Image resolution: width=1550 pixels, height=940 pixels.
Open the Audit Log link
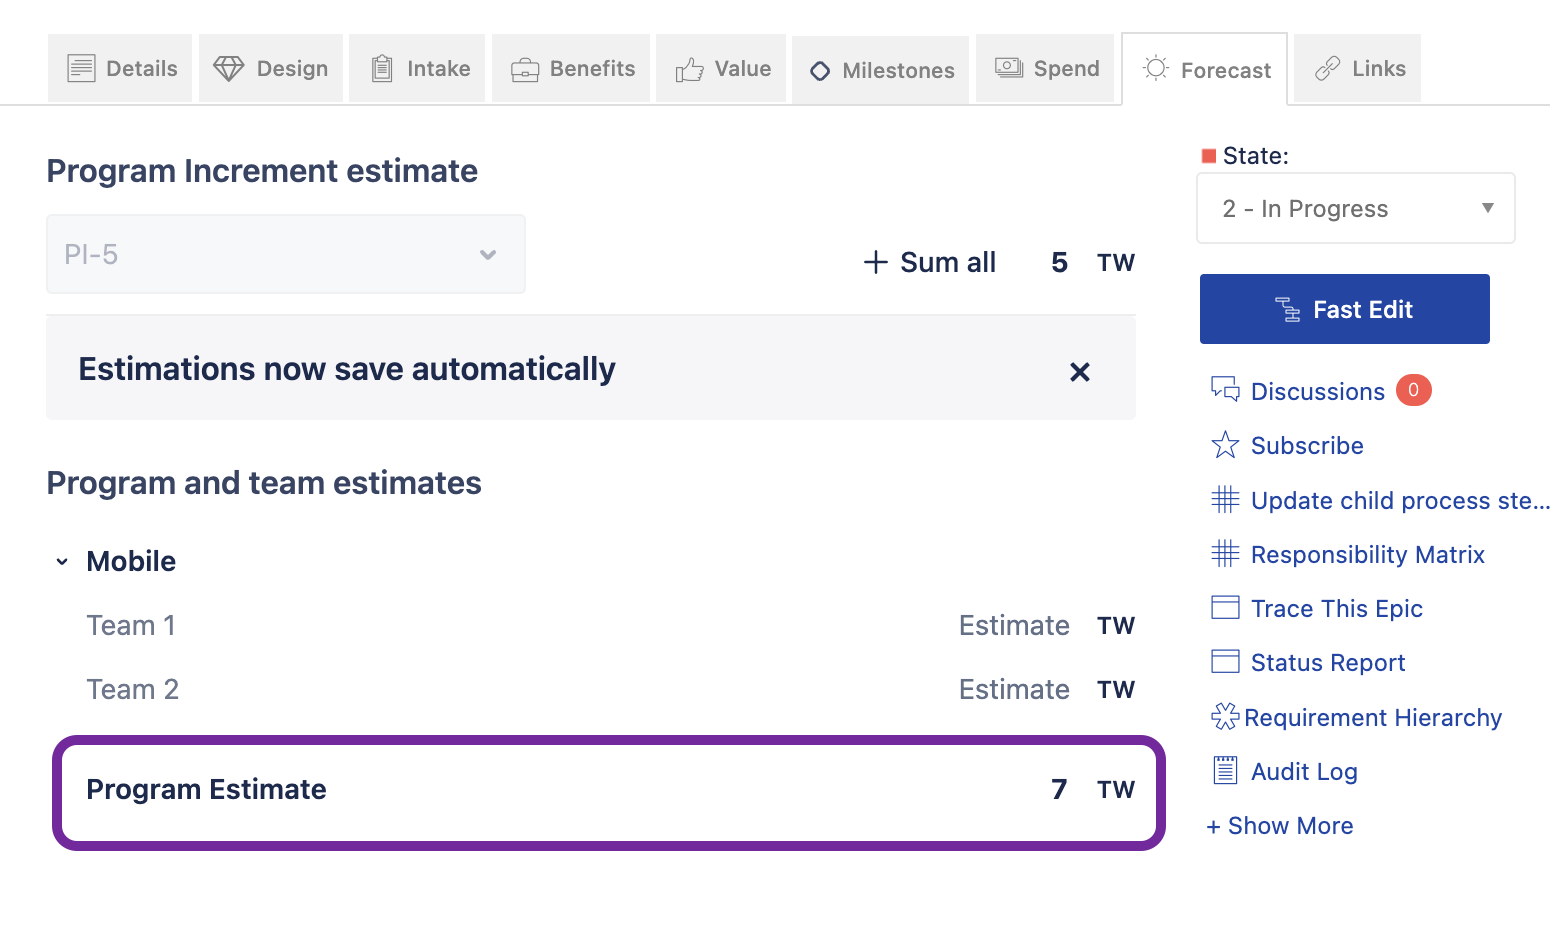coord(1304,772)
